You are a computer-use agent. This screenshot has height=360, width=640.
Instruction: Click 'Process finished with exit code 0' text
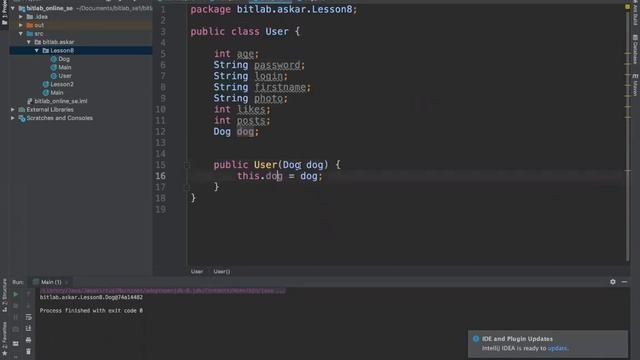click(x=91, y=311)
